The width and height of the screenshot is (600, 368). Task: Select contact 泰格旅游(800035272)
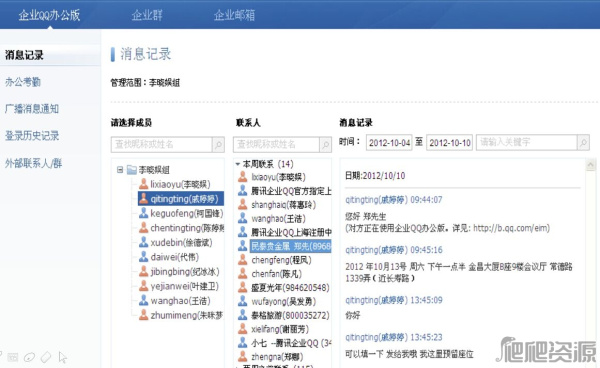[290, 315]
